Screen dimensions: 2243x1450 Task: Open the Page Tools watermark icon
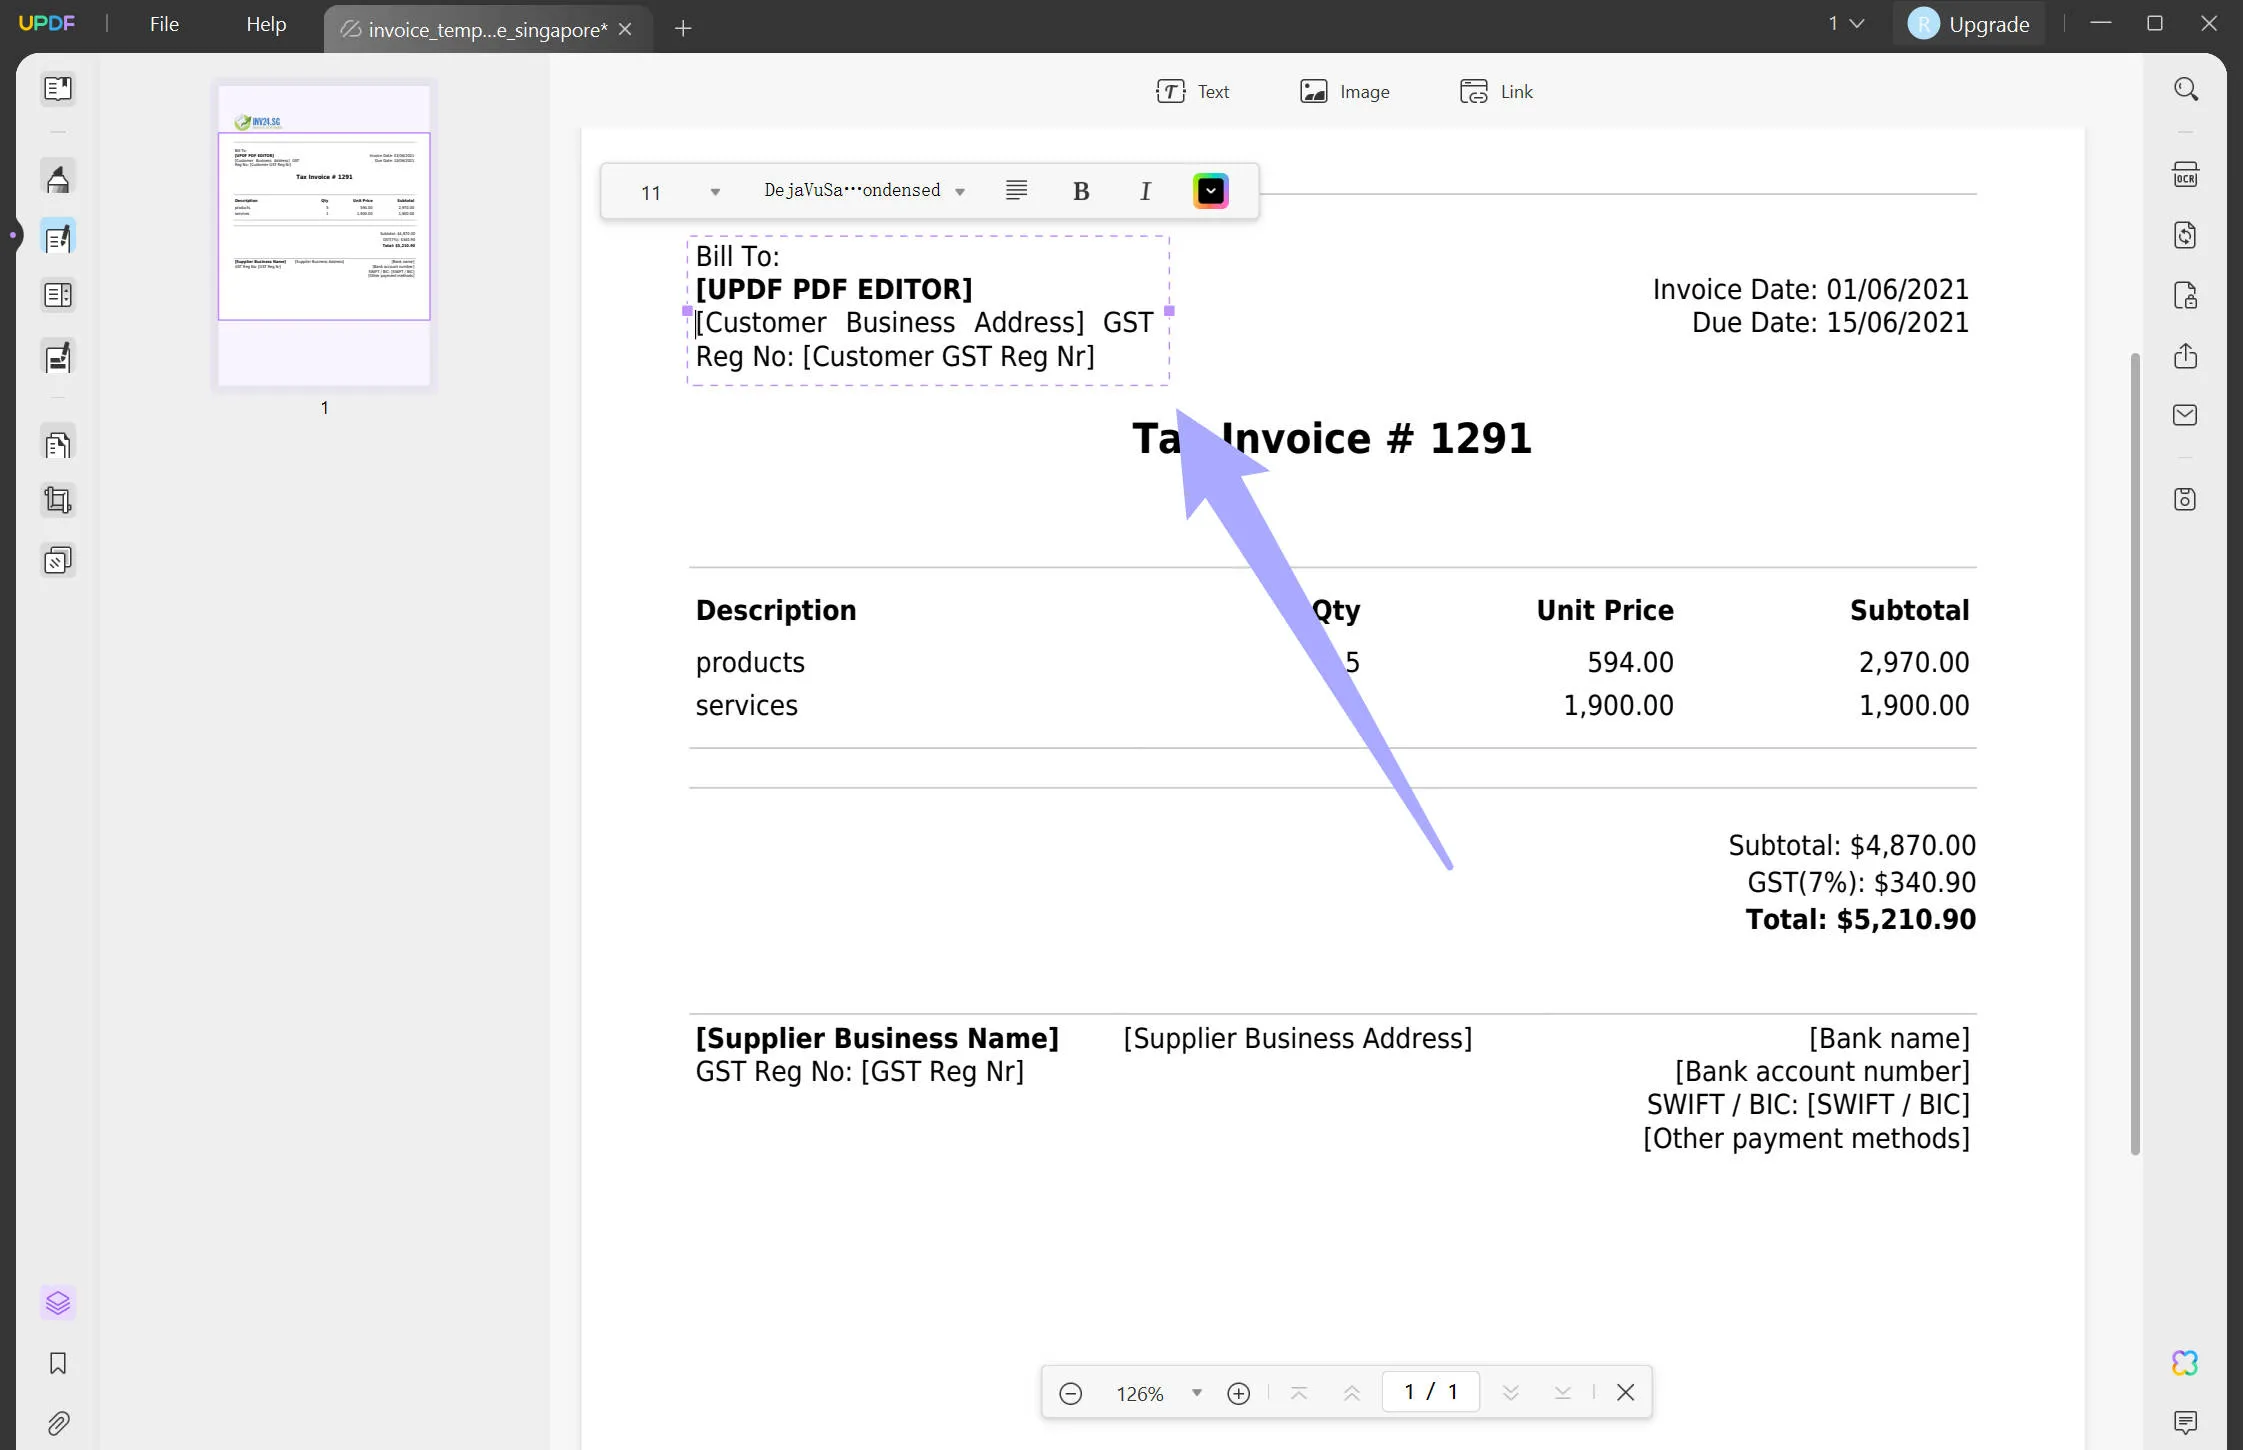(58, 560)
